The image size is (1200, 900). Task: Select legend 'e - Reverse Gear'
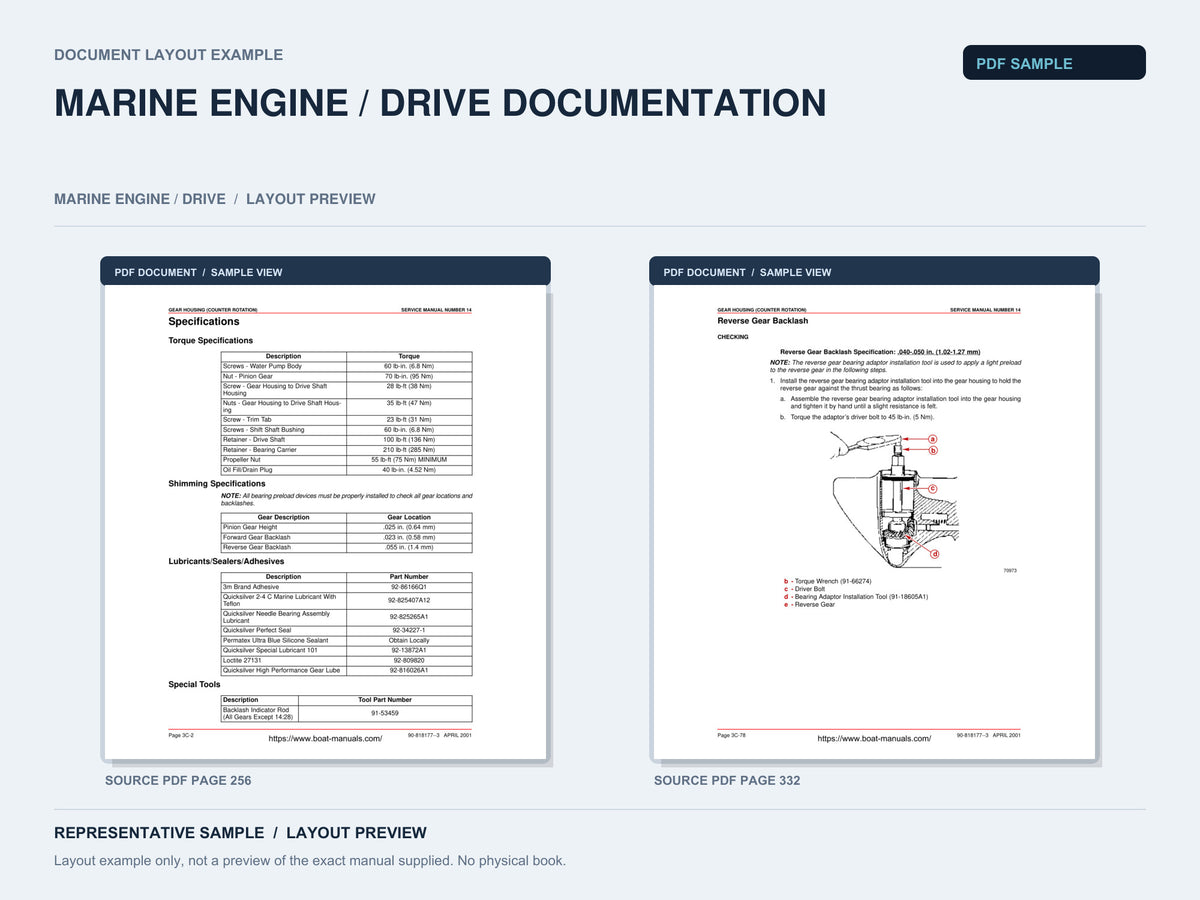pos(810,605)
